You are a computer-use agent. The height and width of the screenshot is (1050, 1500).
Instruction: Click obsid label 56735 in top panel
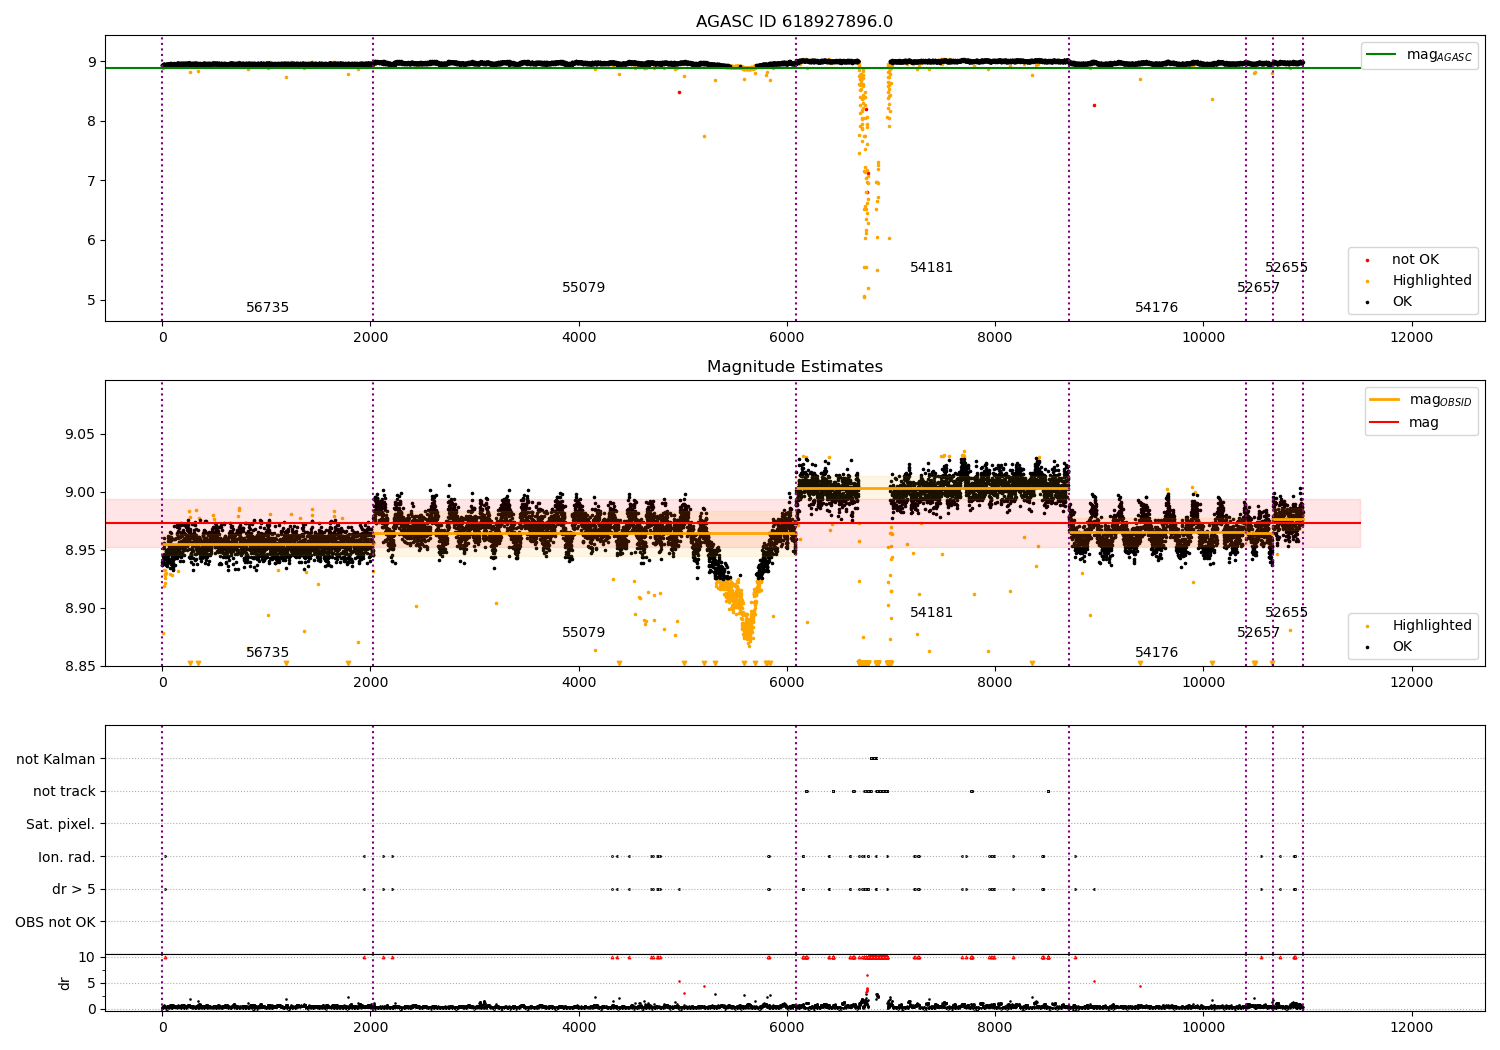[267, 308]
